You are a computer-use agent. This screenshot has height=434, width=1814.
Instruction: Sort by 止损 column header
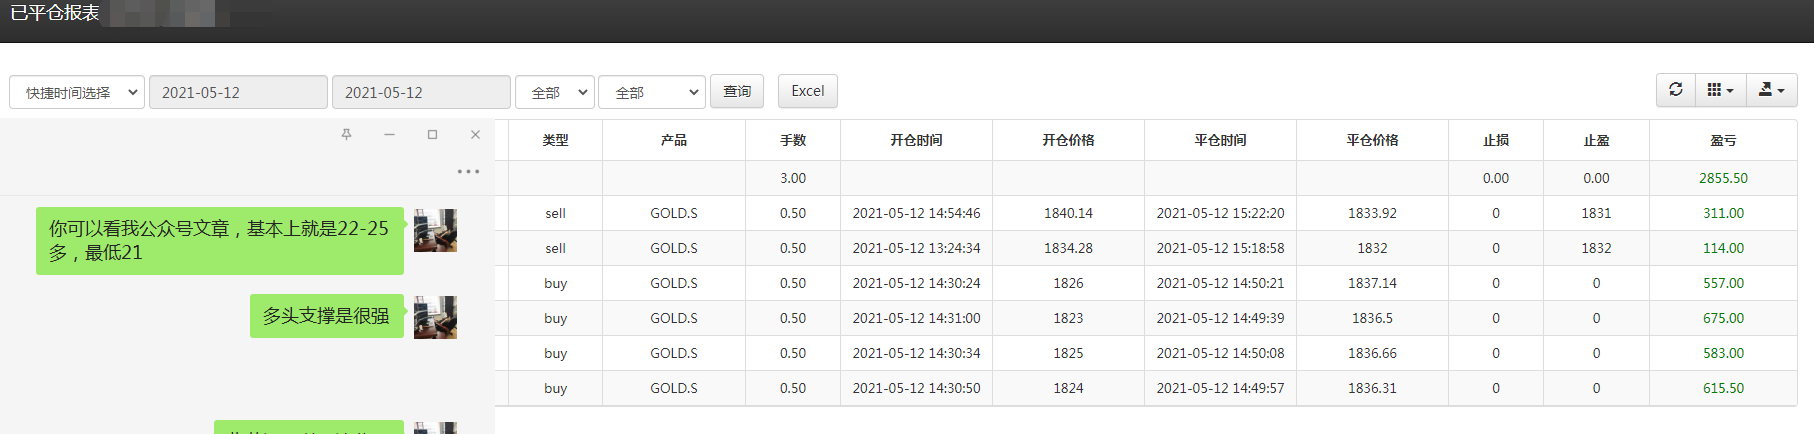(1496, 140)
